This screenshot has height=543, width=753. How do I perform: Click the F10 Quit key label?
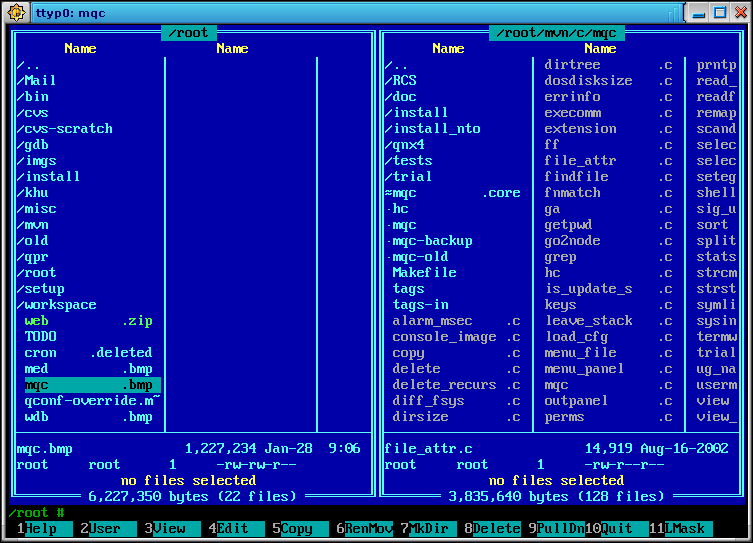point(624,528)
